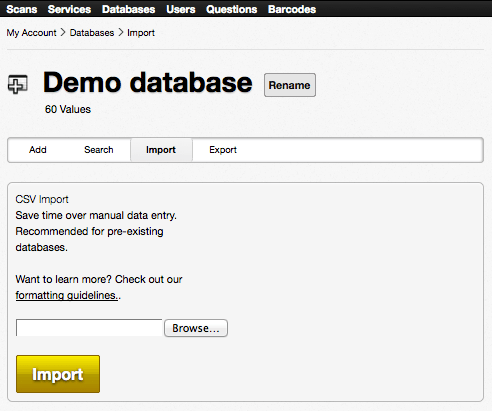Switch to the Export tab
492x411 pixels.
pyautogui.click(x=223, y=150)
